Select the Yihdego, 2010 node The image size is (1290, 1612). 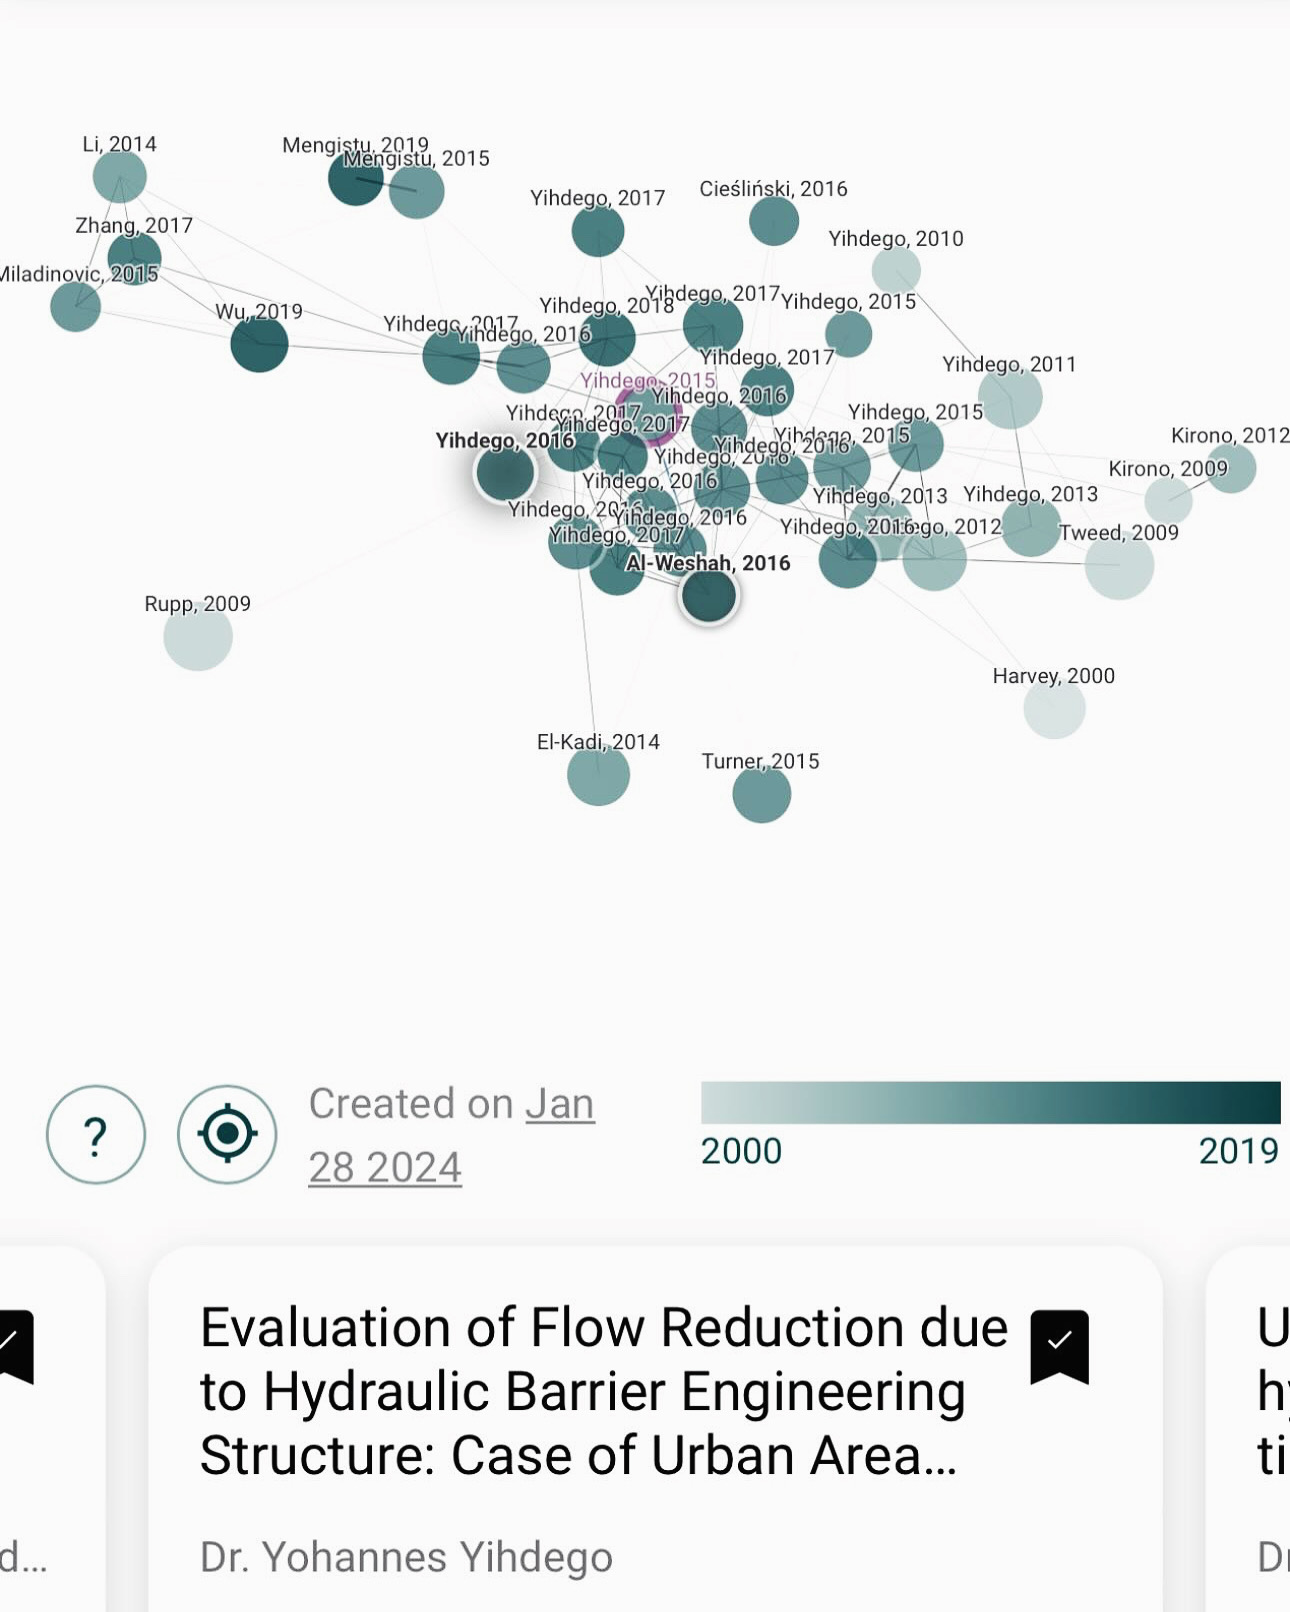tap(896, 270)
